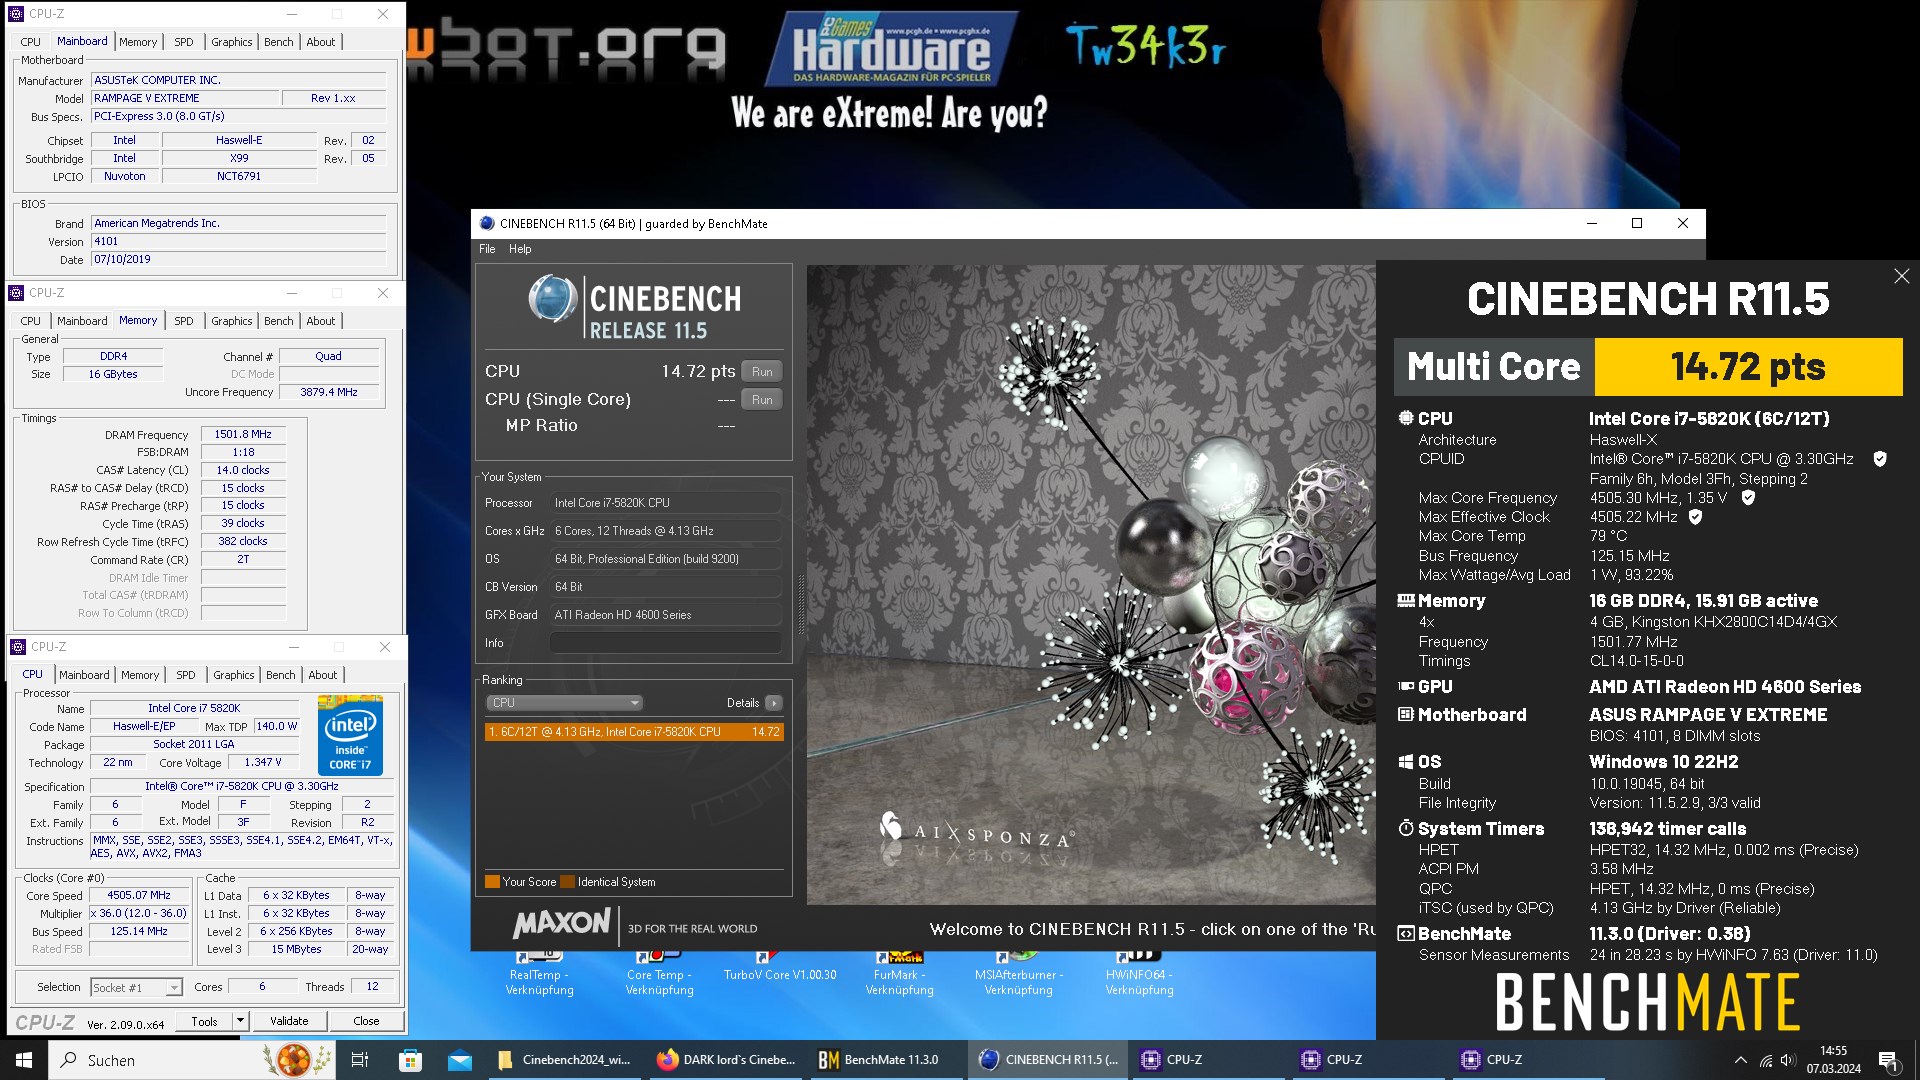Open the TurboV Core V1.00.30 desktop shortcut
The height and width of the screenshot is (1080, 1920).
click(779, 968)
